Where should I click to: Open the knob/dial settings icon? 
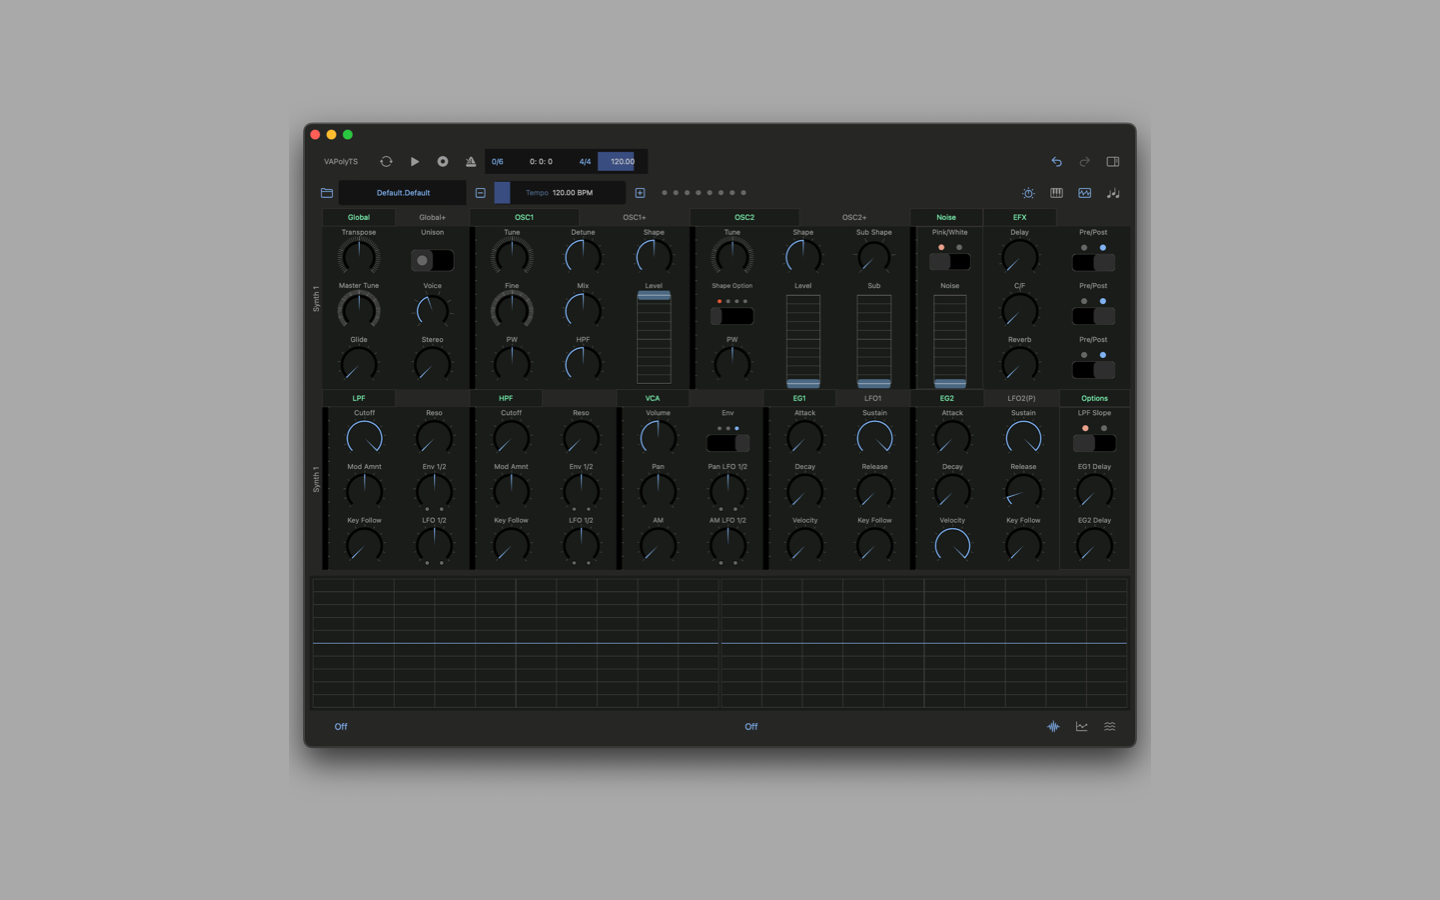point(1028,193)
